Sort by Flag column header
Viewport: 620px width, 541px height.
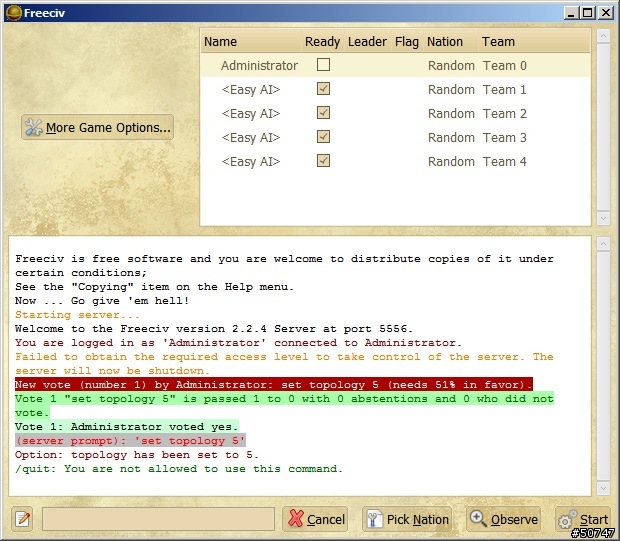407,42
